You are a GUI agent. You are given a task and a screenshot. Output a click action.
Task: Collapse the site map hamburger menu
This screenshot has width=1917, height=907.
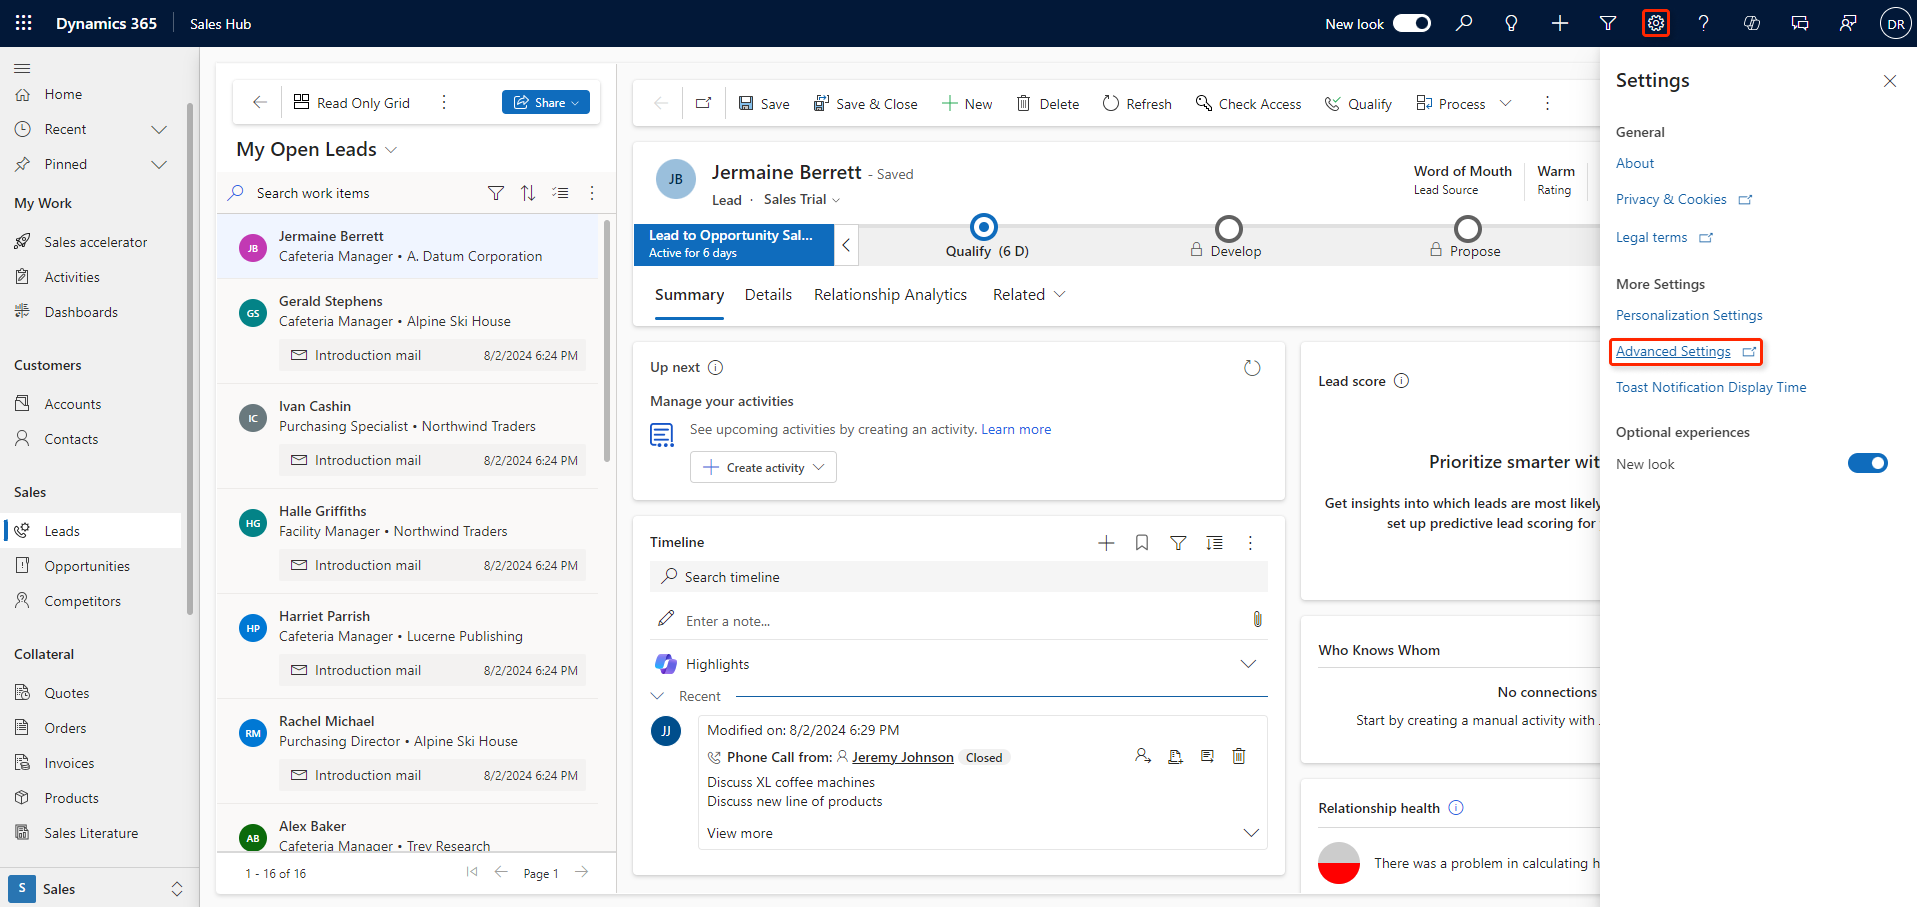tap(22, 68)
